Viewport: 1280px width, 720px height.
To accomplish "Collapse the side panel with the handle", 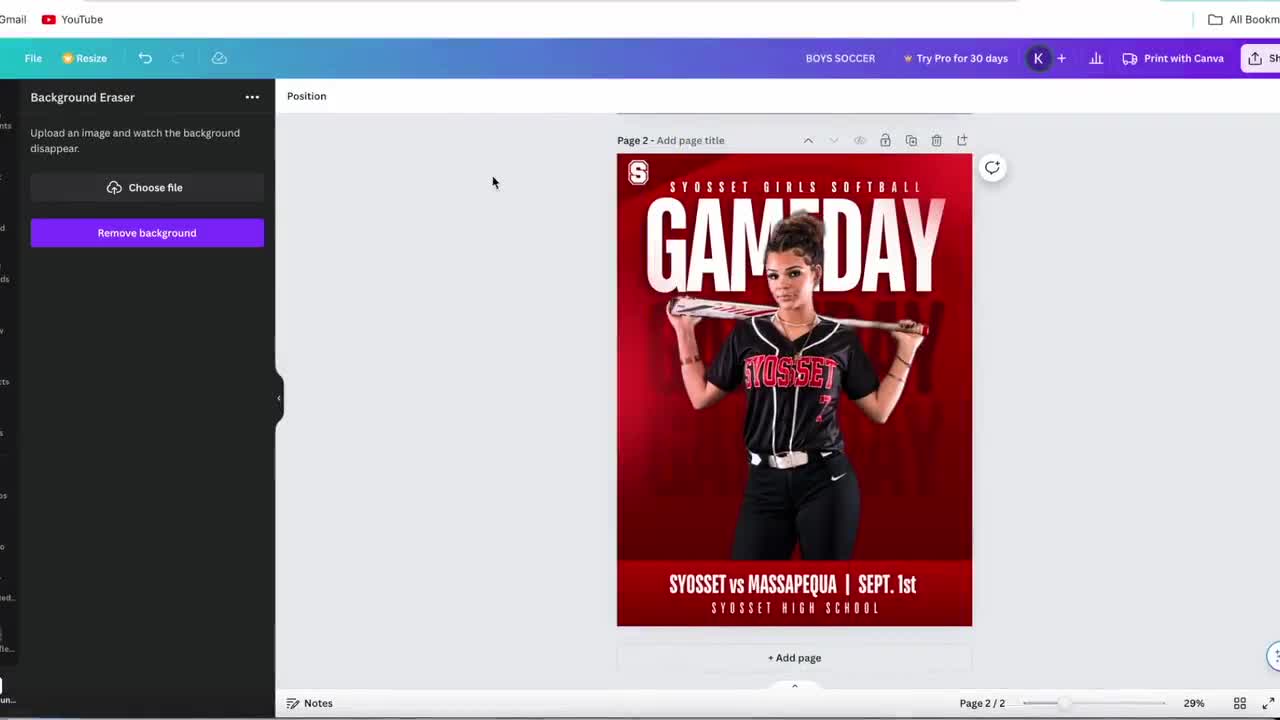I will 279,398.
